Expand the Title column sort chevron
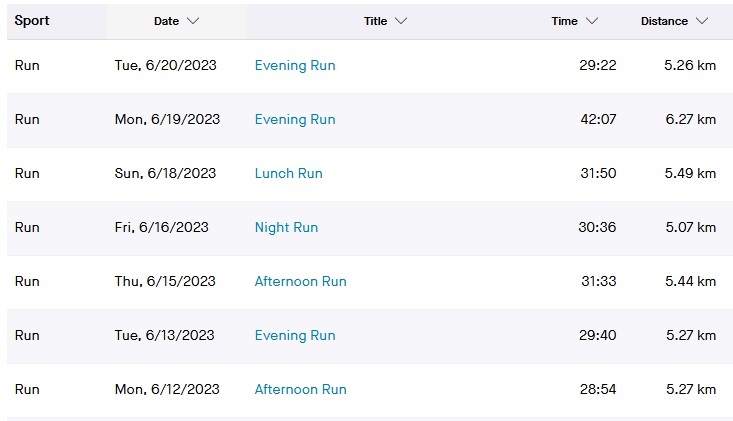The width and height of the screenshot is (733, 421). tap(401, 21)
